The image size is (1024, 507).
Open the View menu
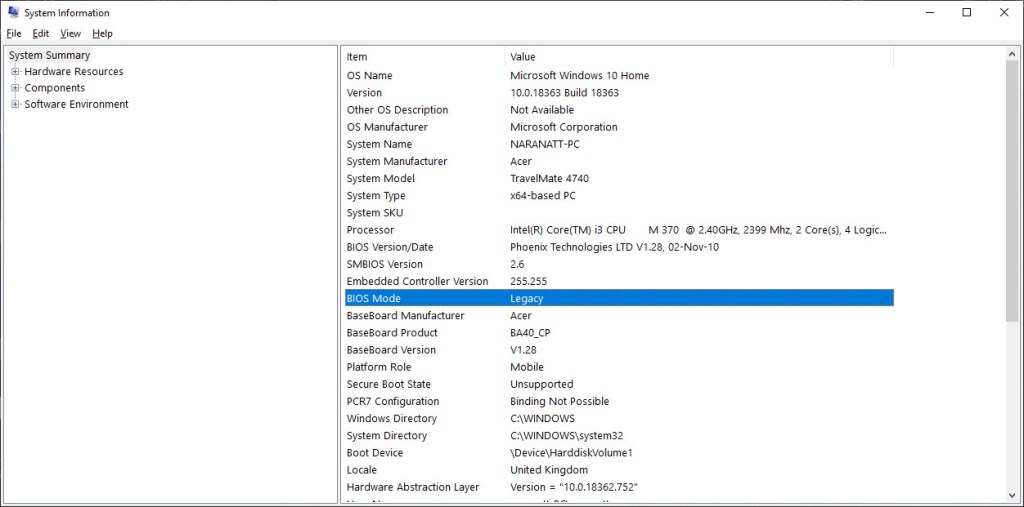tap(70, 33)
